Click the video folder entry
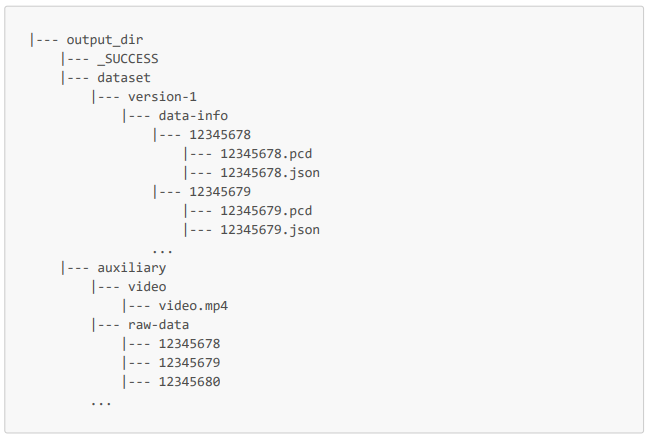This screenshot has height=437, width=650. point(147,287)
